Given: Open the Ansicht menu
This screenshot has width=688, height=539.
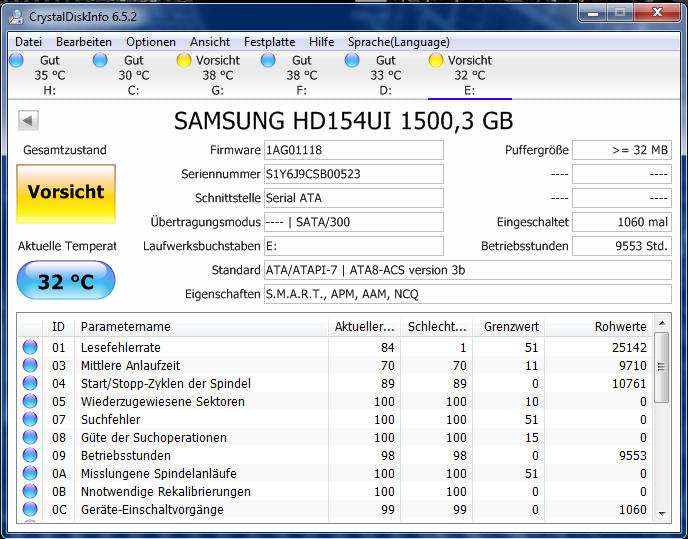Looking at the screenshot, I should tap(210, 42).
